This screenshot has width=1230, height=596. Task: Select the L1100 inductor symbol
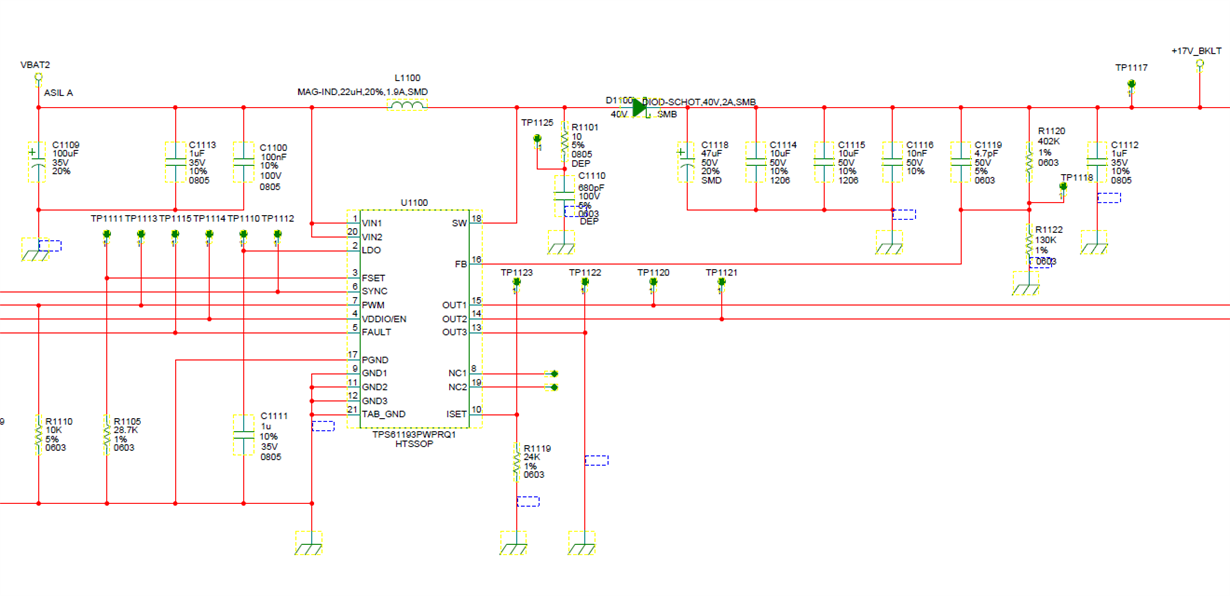(x=406, y=105)
